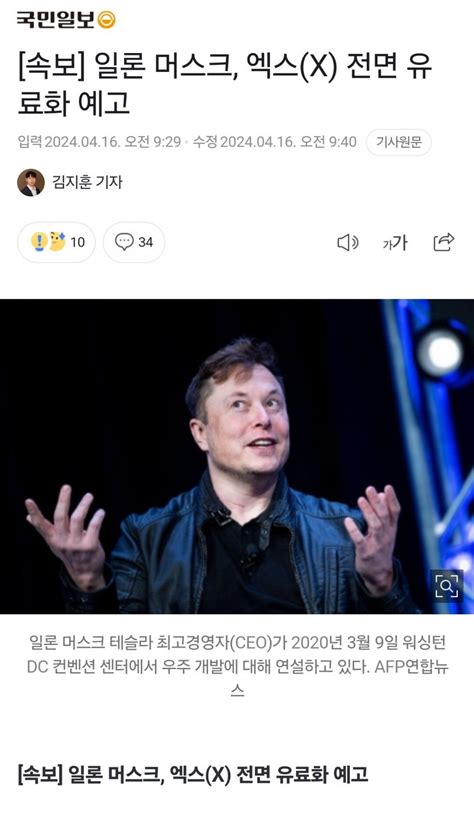Select the photo caption mentioning 워싱턴 DC 컨벤션 센터

(237, 667)
